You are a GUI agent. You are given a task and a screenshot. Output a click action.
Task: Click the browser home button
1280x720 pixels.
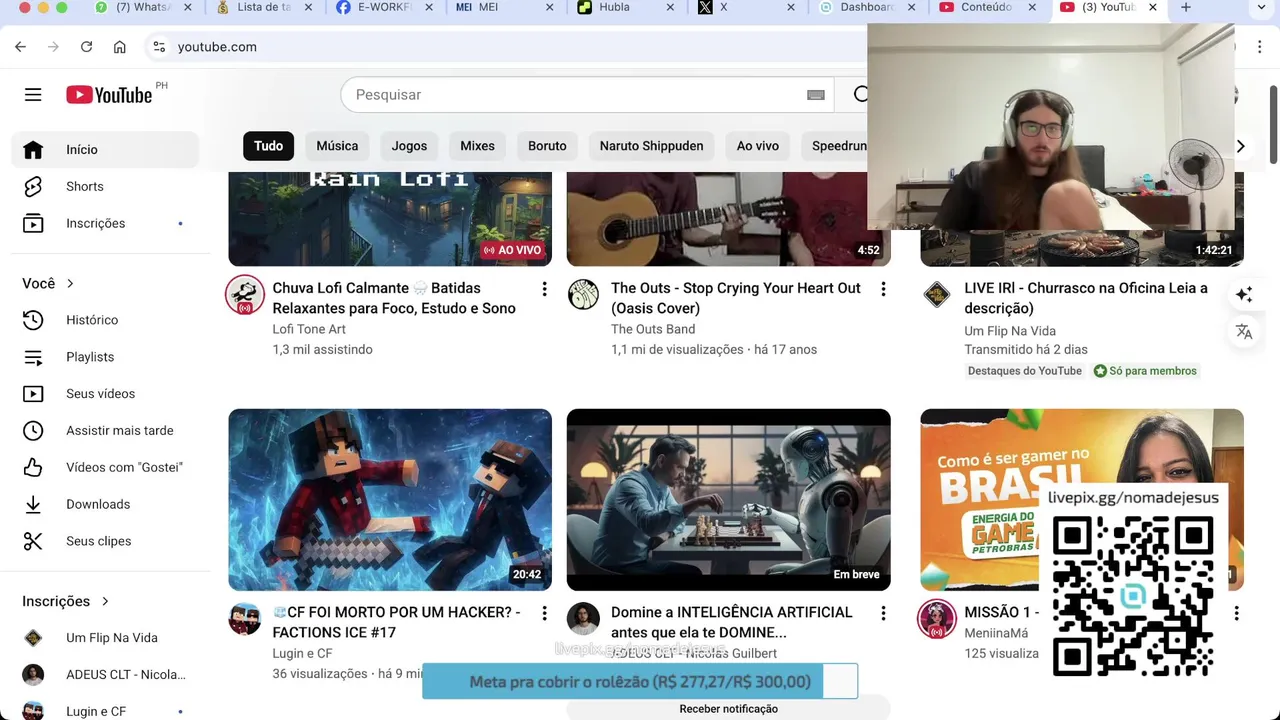[120, 47]
